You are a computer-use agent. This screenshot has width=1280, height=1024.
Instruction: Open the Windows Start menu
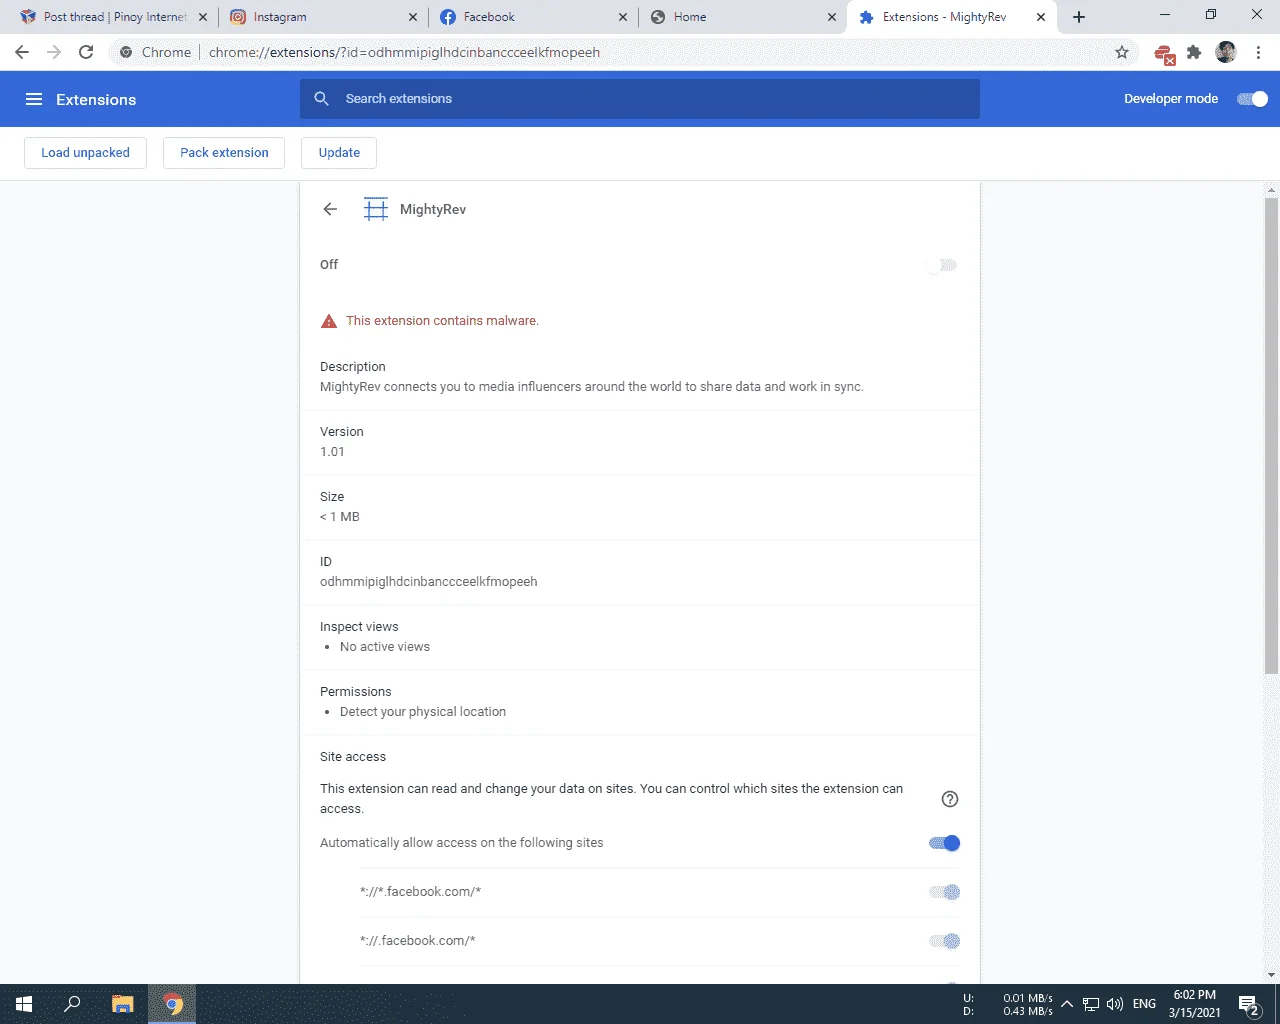pos(24,1004)
